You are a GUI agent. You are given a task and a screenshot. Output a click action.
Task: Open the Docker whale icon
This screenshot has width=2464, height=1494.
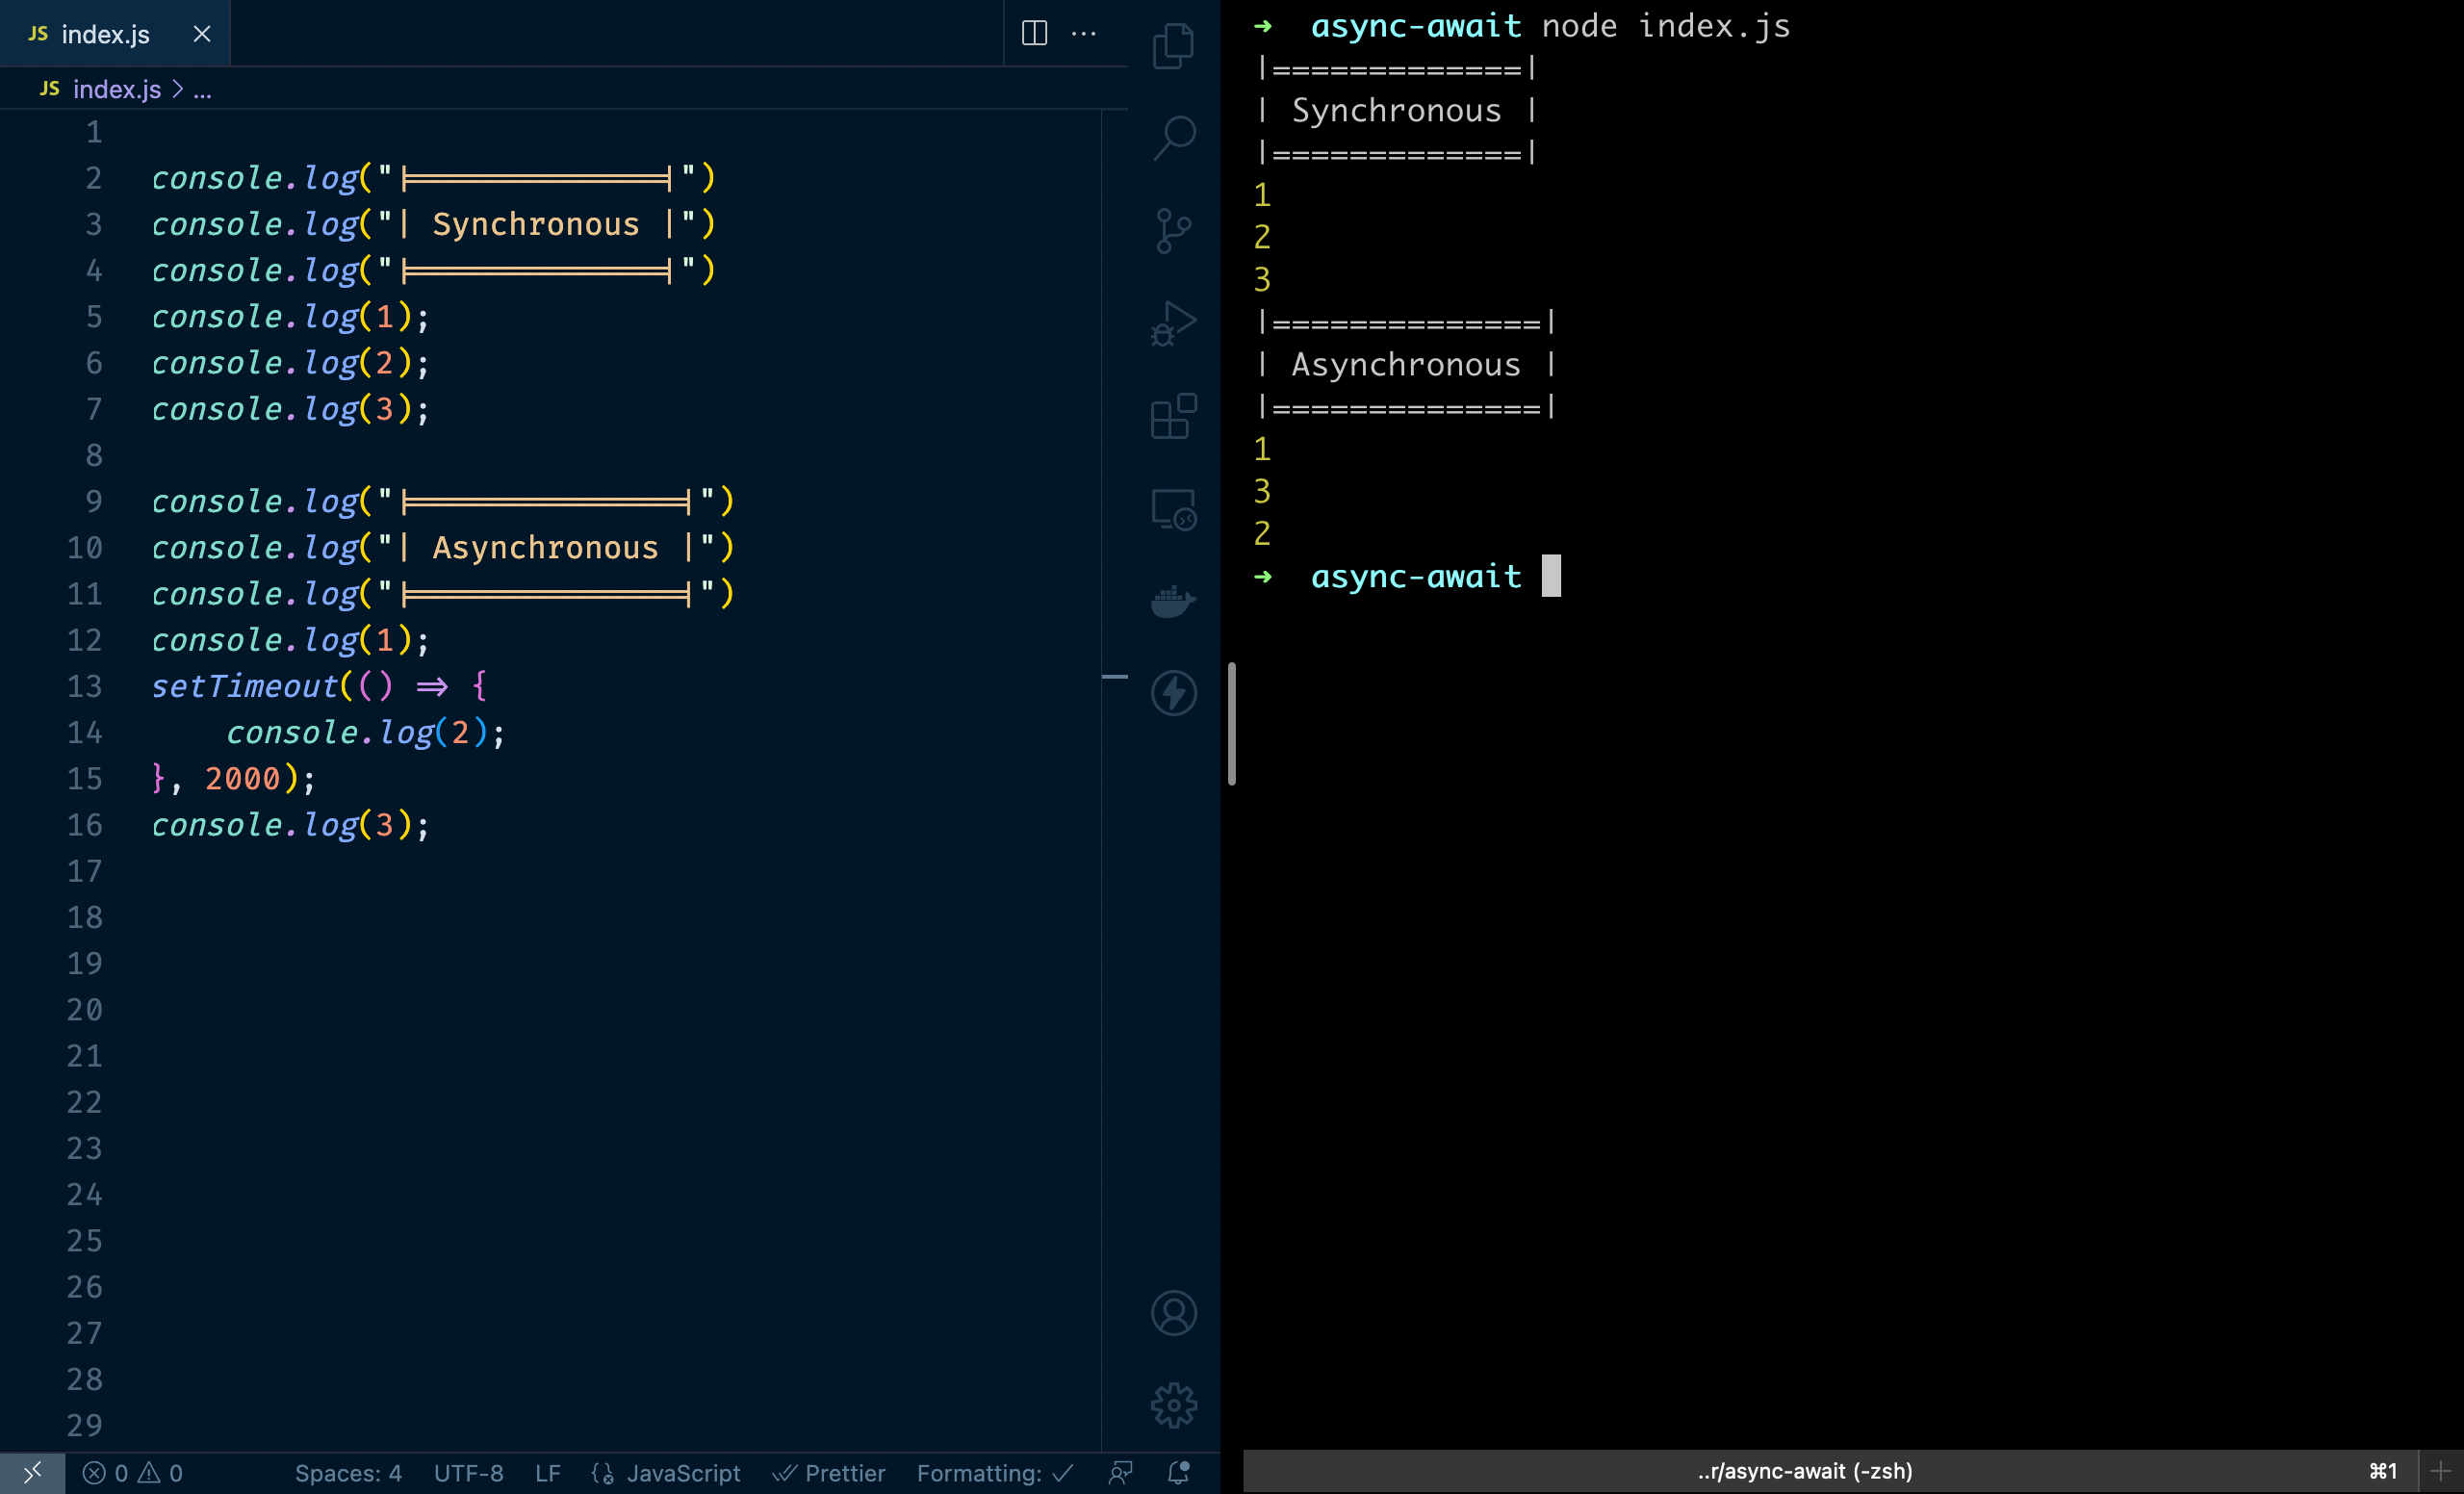(1173, 601)
